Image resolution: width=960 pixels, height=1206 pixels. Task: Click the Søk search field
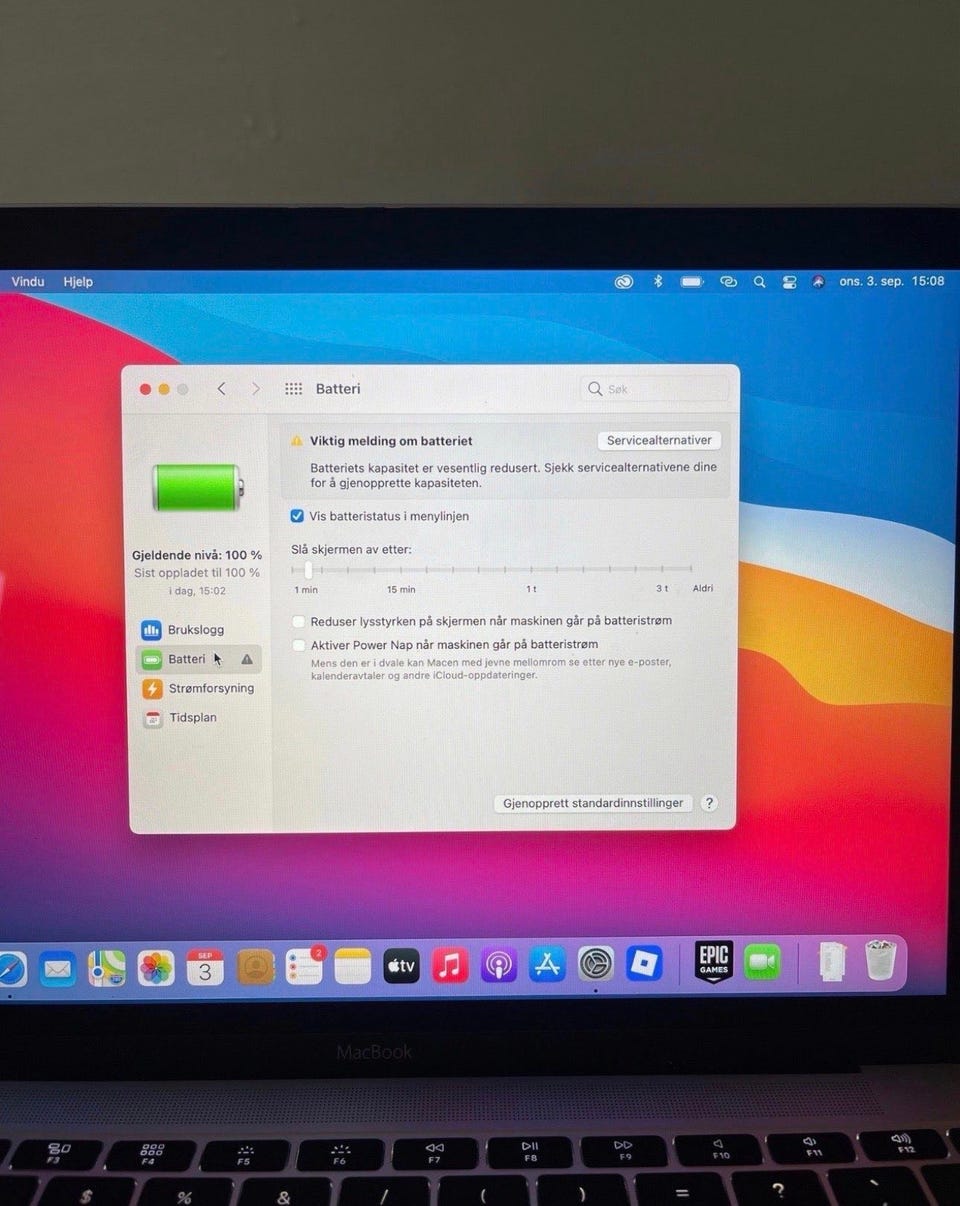pos(655,389)
